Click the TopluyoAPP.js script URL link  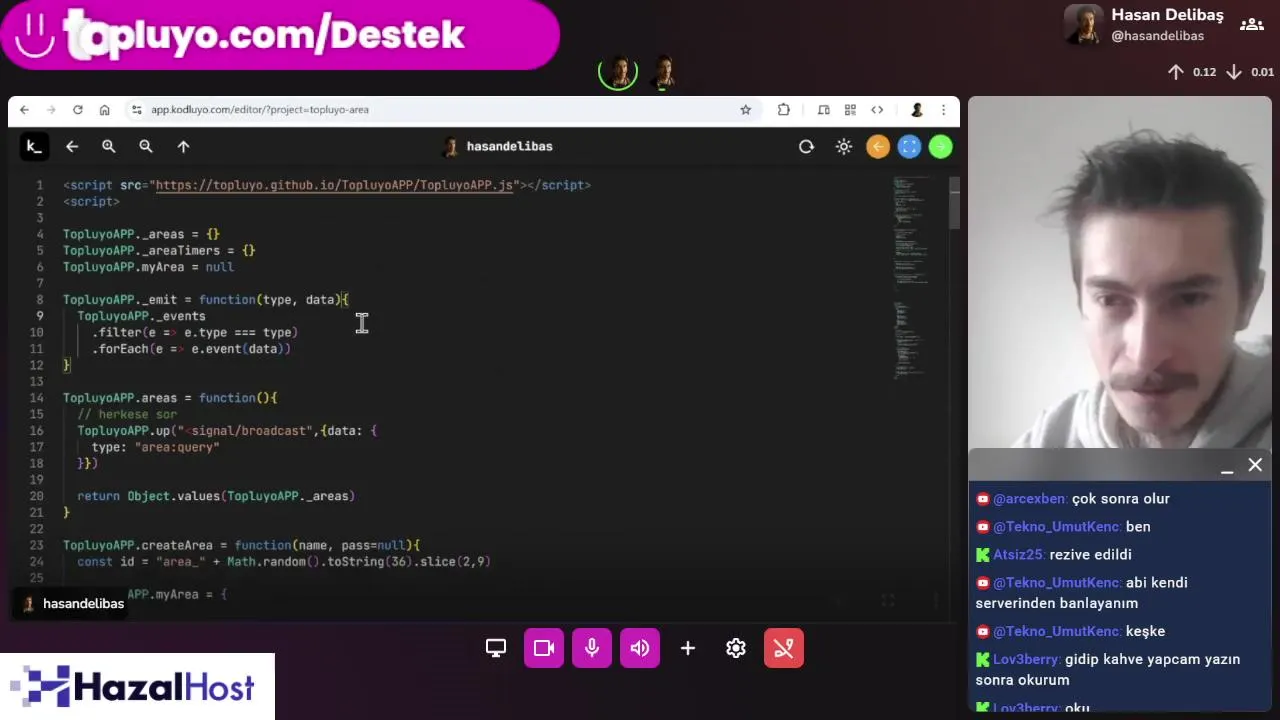[334, 185]
